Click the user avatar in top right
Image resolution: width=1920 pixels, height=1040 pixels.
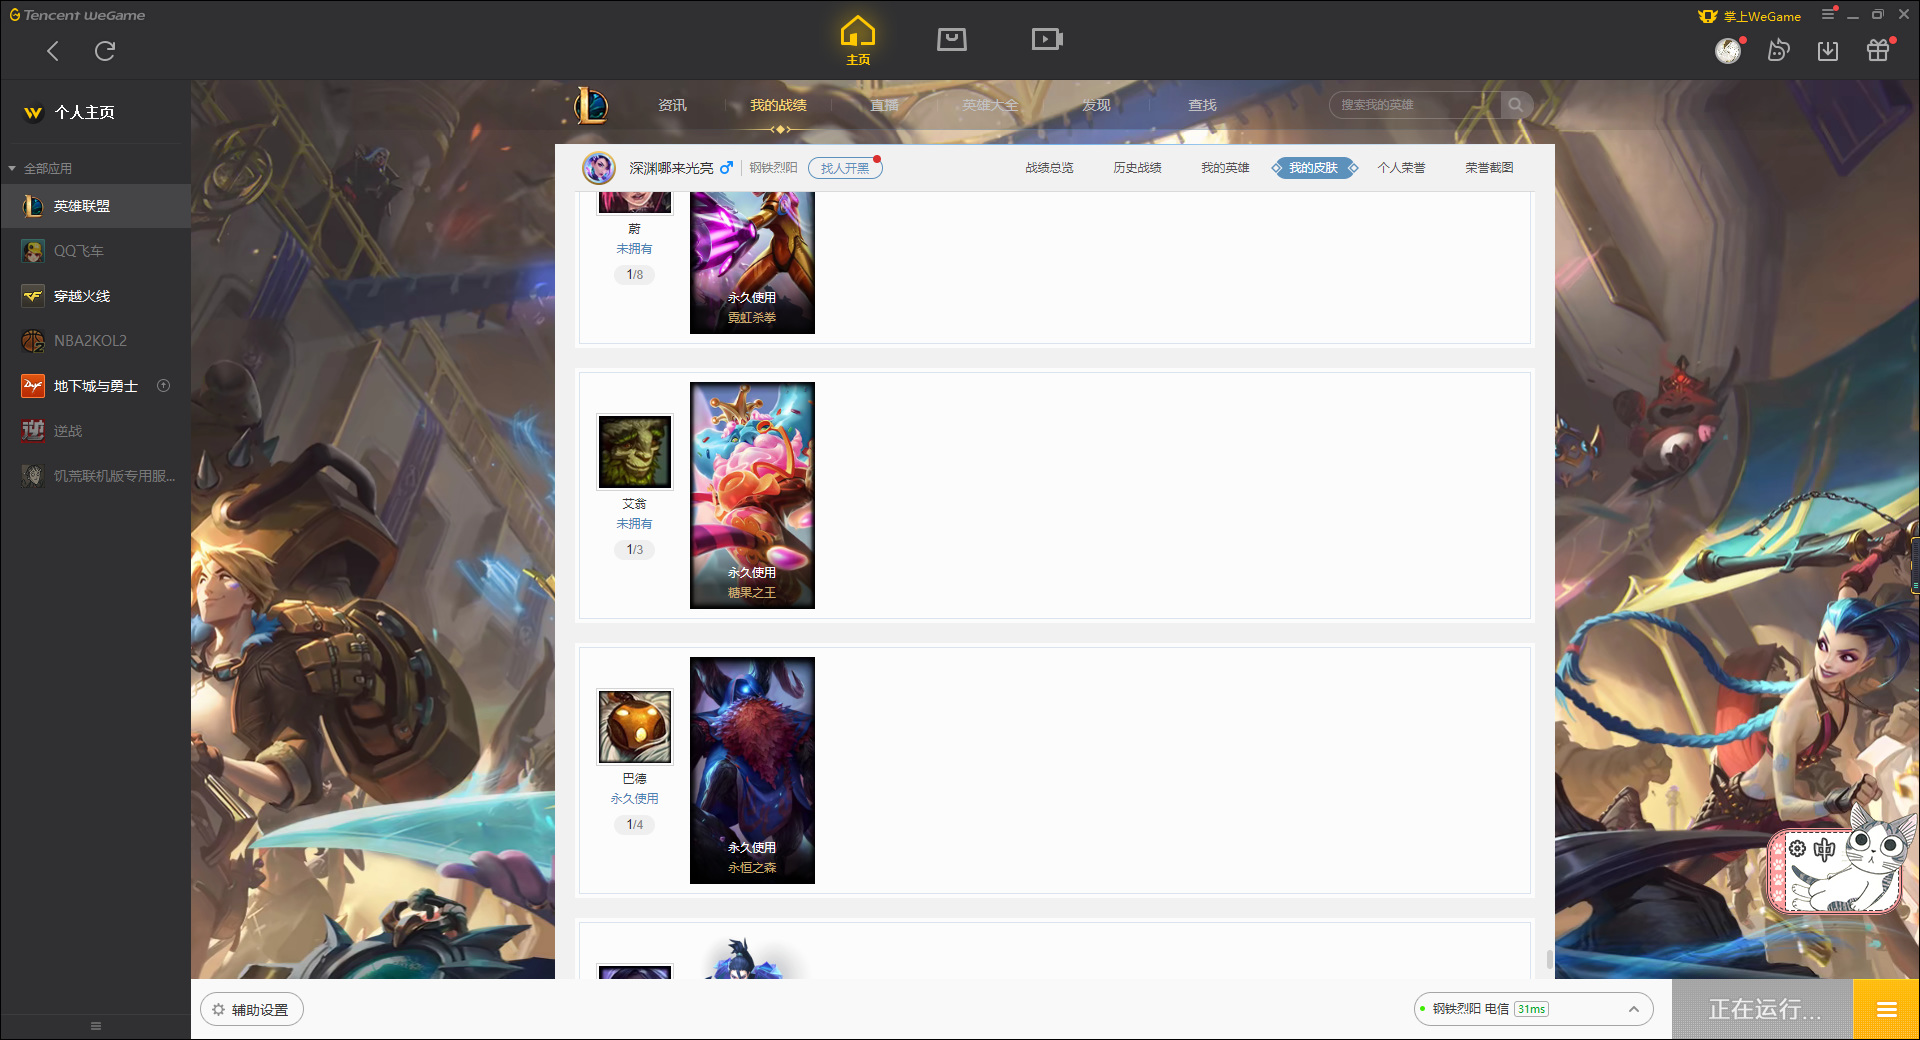pyautogui.click(x=1728, y=50)
